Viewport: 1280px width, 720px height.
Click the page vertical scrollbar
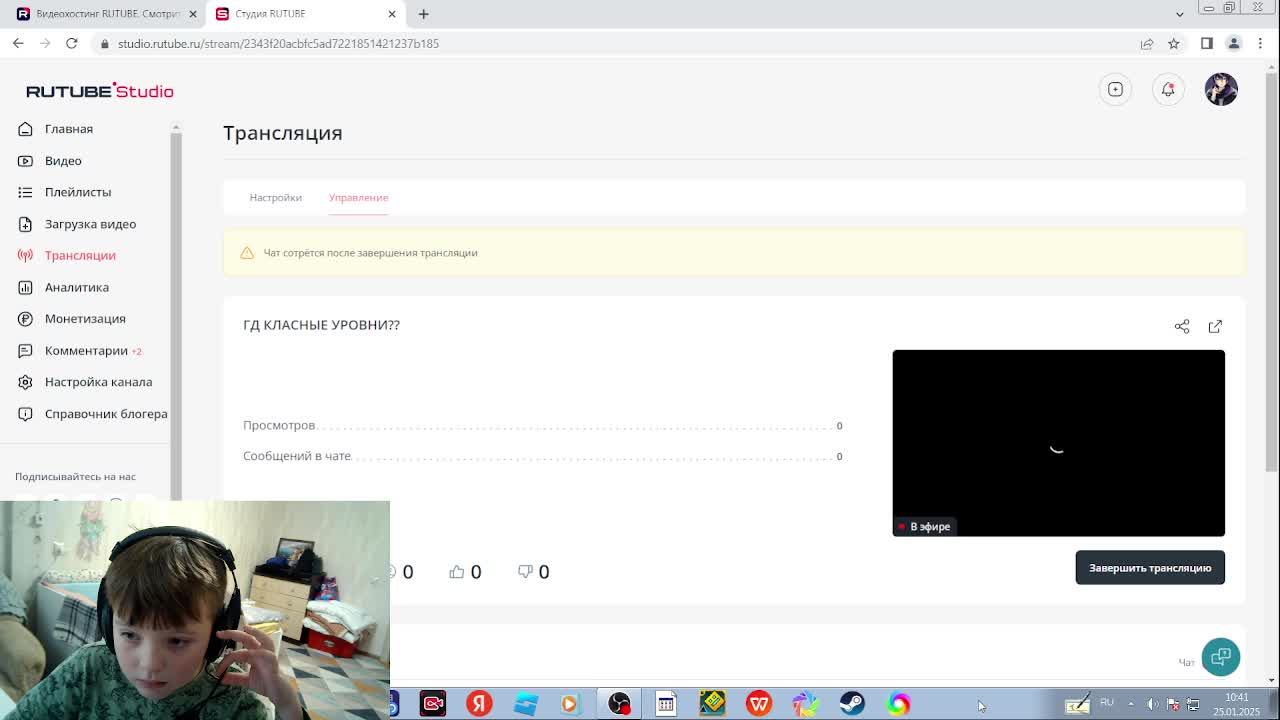[x=1271, y=270]
